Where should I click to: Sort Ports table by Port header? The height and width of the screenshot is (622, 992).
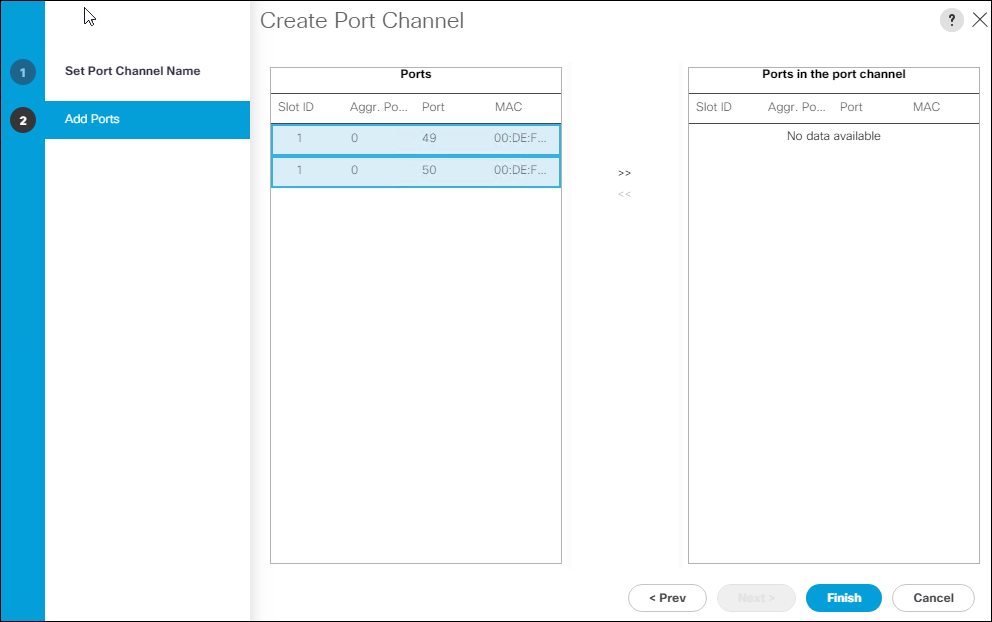click(x=433, y=107)
